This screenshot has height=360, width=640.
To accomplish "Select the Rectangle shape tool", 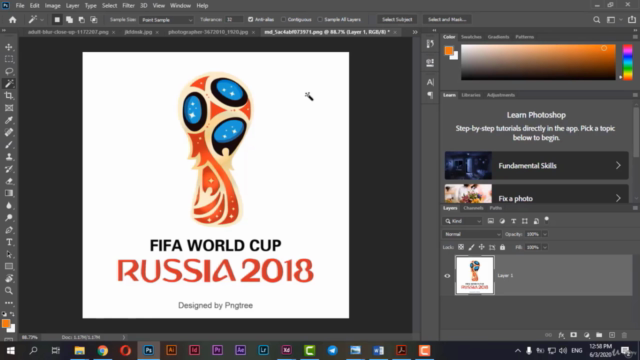I will [9, 267].
